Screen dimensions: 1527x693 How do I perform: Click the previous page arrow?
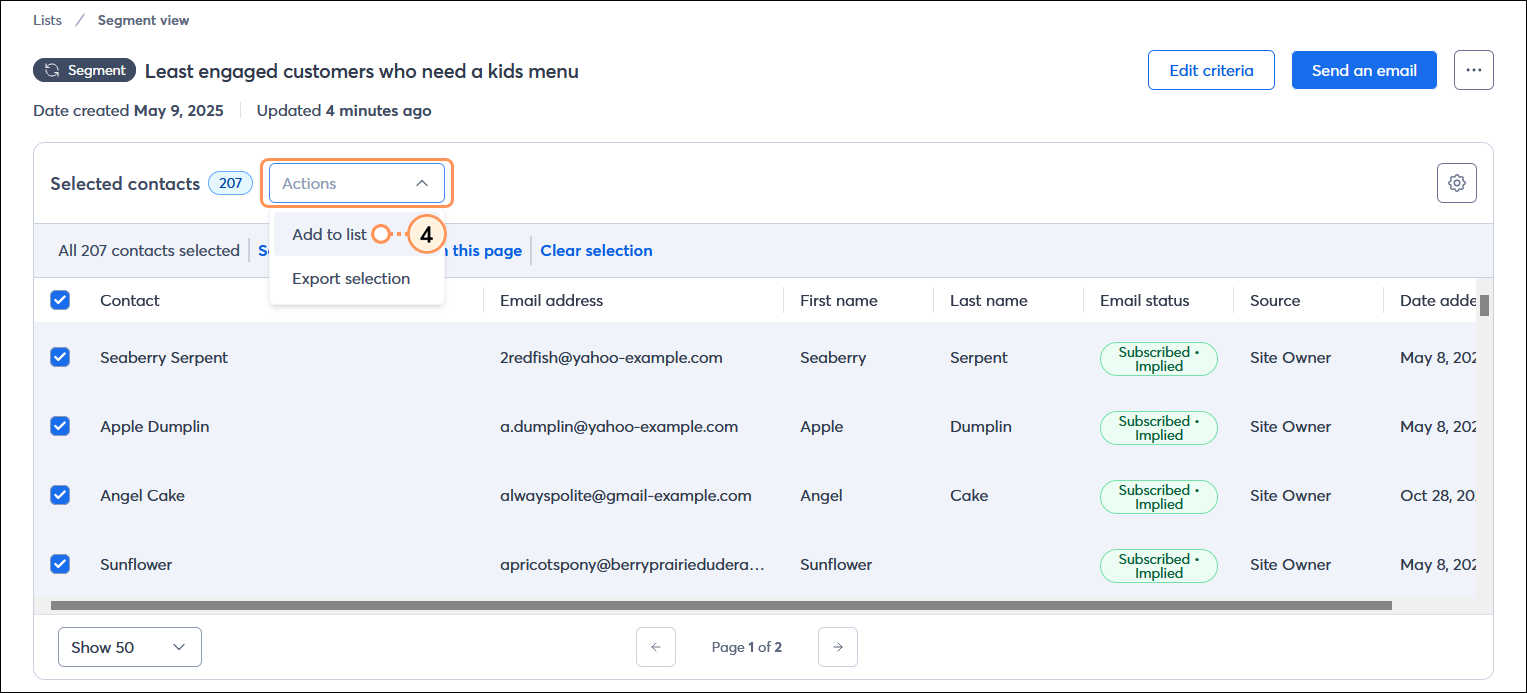656,647
